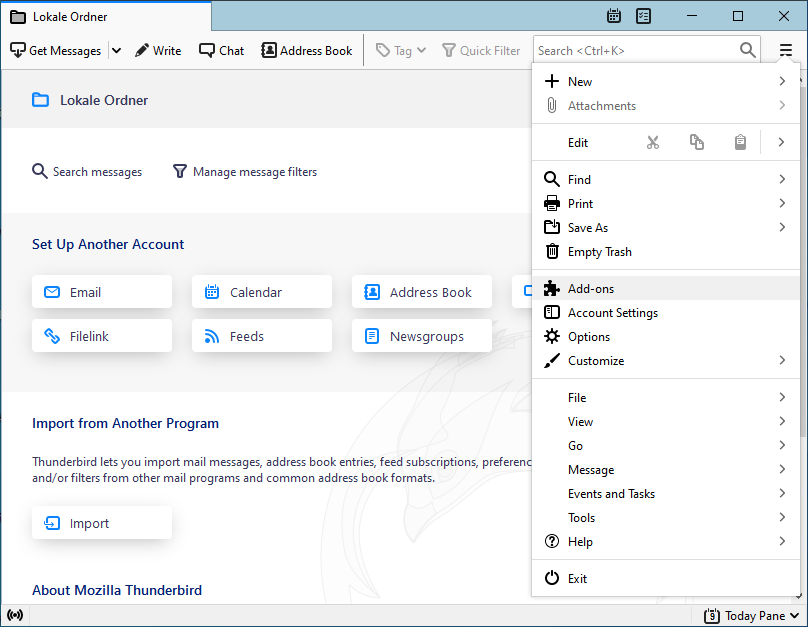The width and height of the screenshot is (808, 627).
Task: Exit Thunderbird via the Exit item
Action: coord(665,579)
